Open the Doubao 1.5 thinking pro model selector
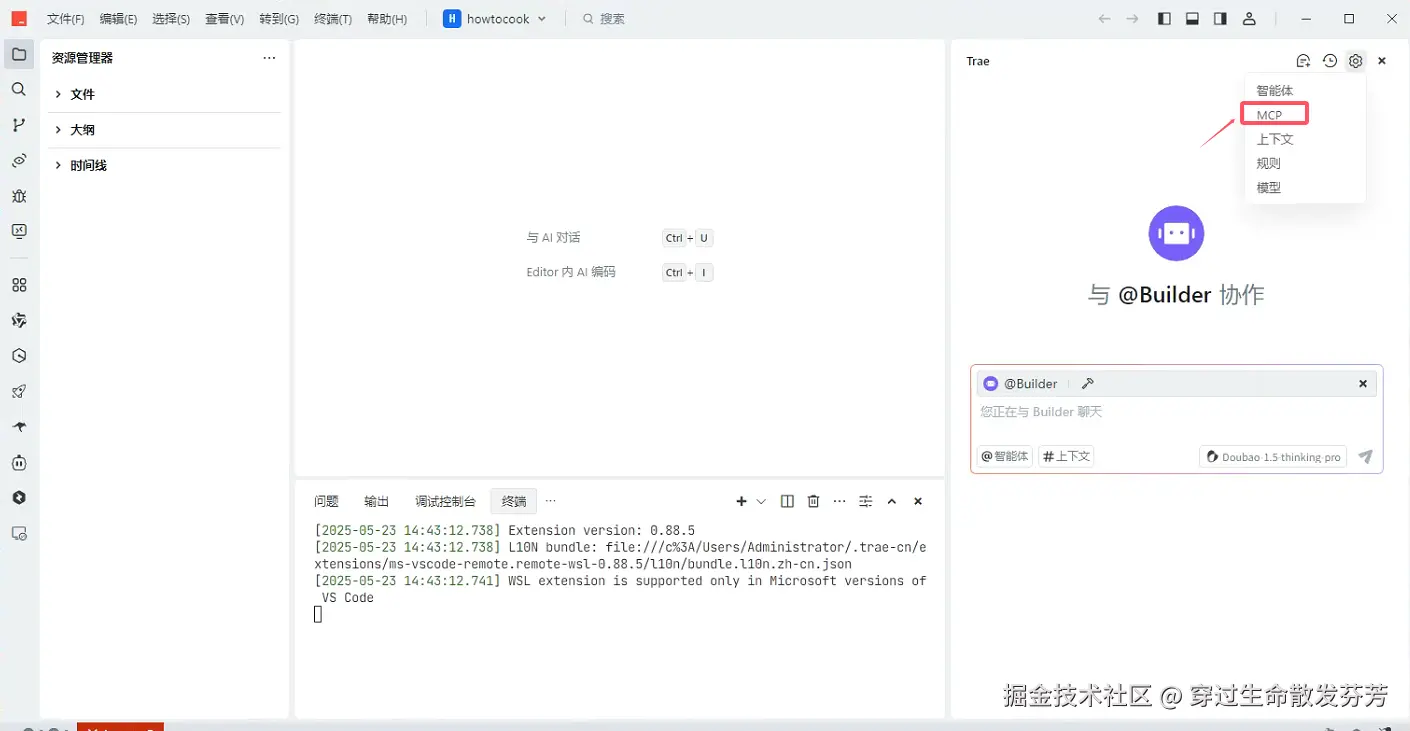The image size is (1410, 731). click(x=1273, y=457)
